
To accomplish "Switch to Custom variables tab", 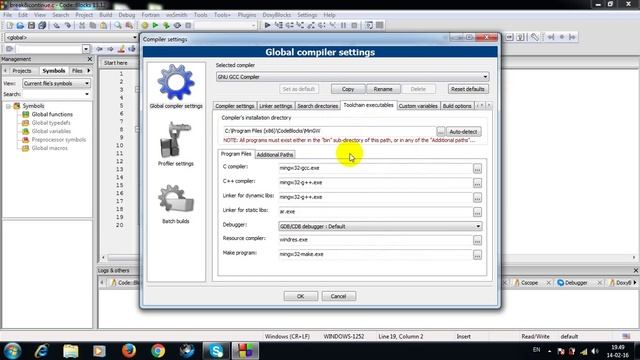I will pyautogui.click(x=418, y=106).
